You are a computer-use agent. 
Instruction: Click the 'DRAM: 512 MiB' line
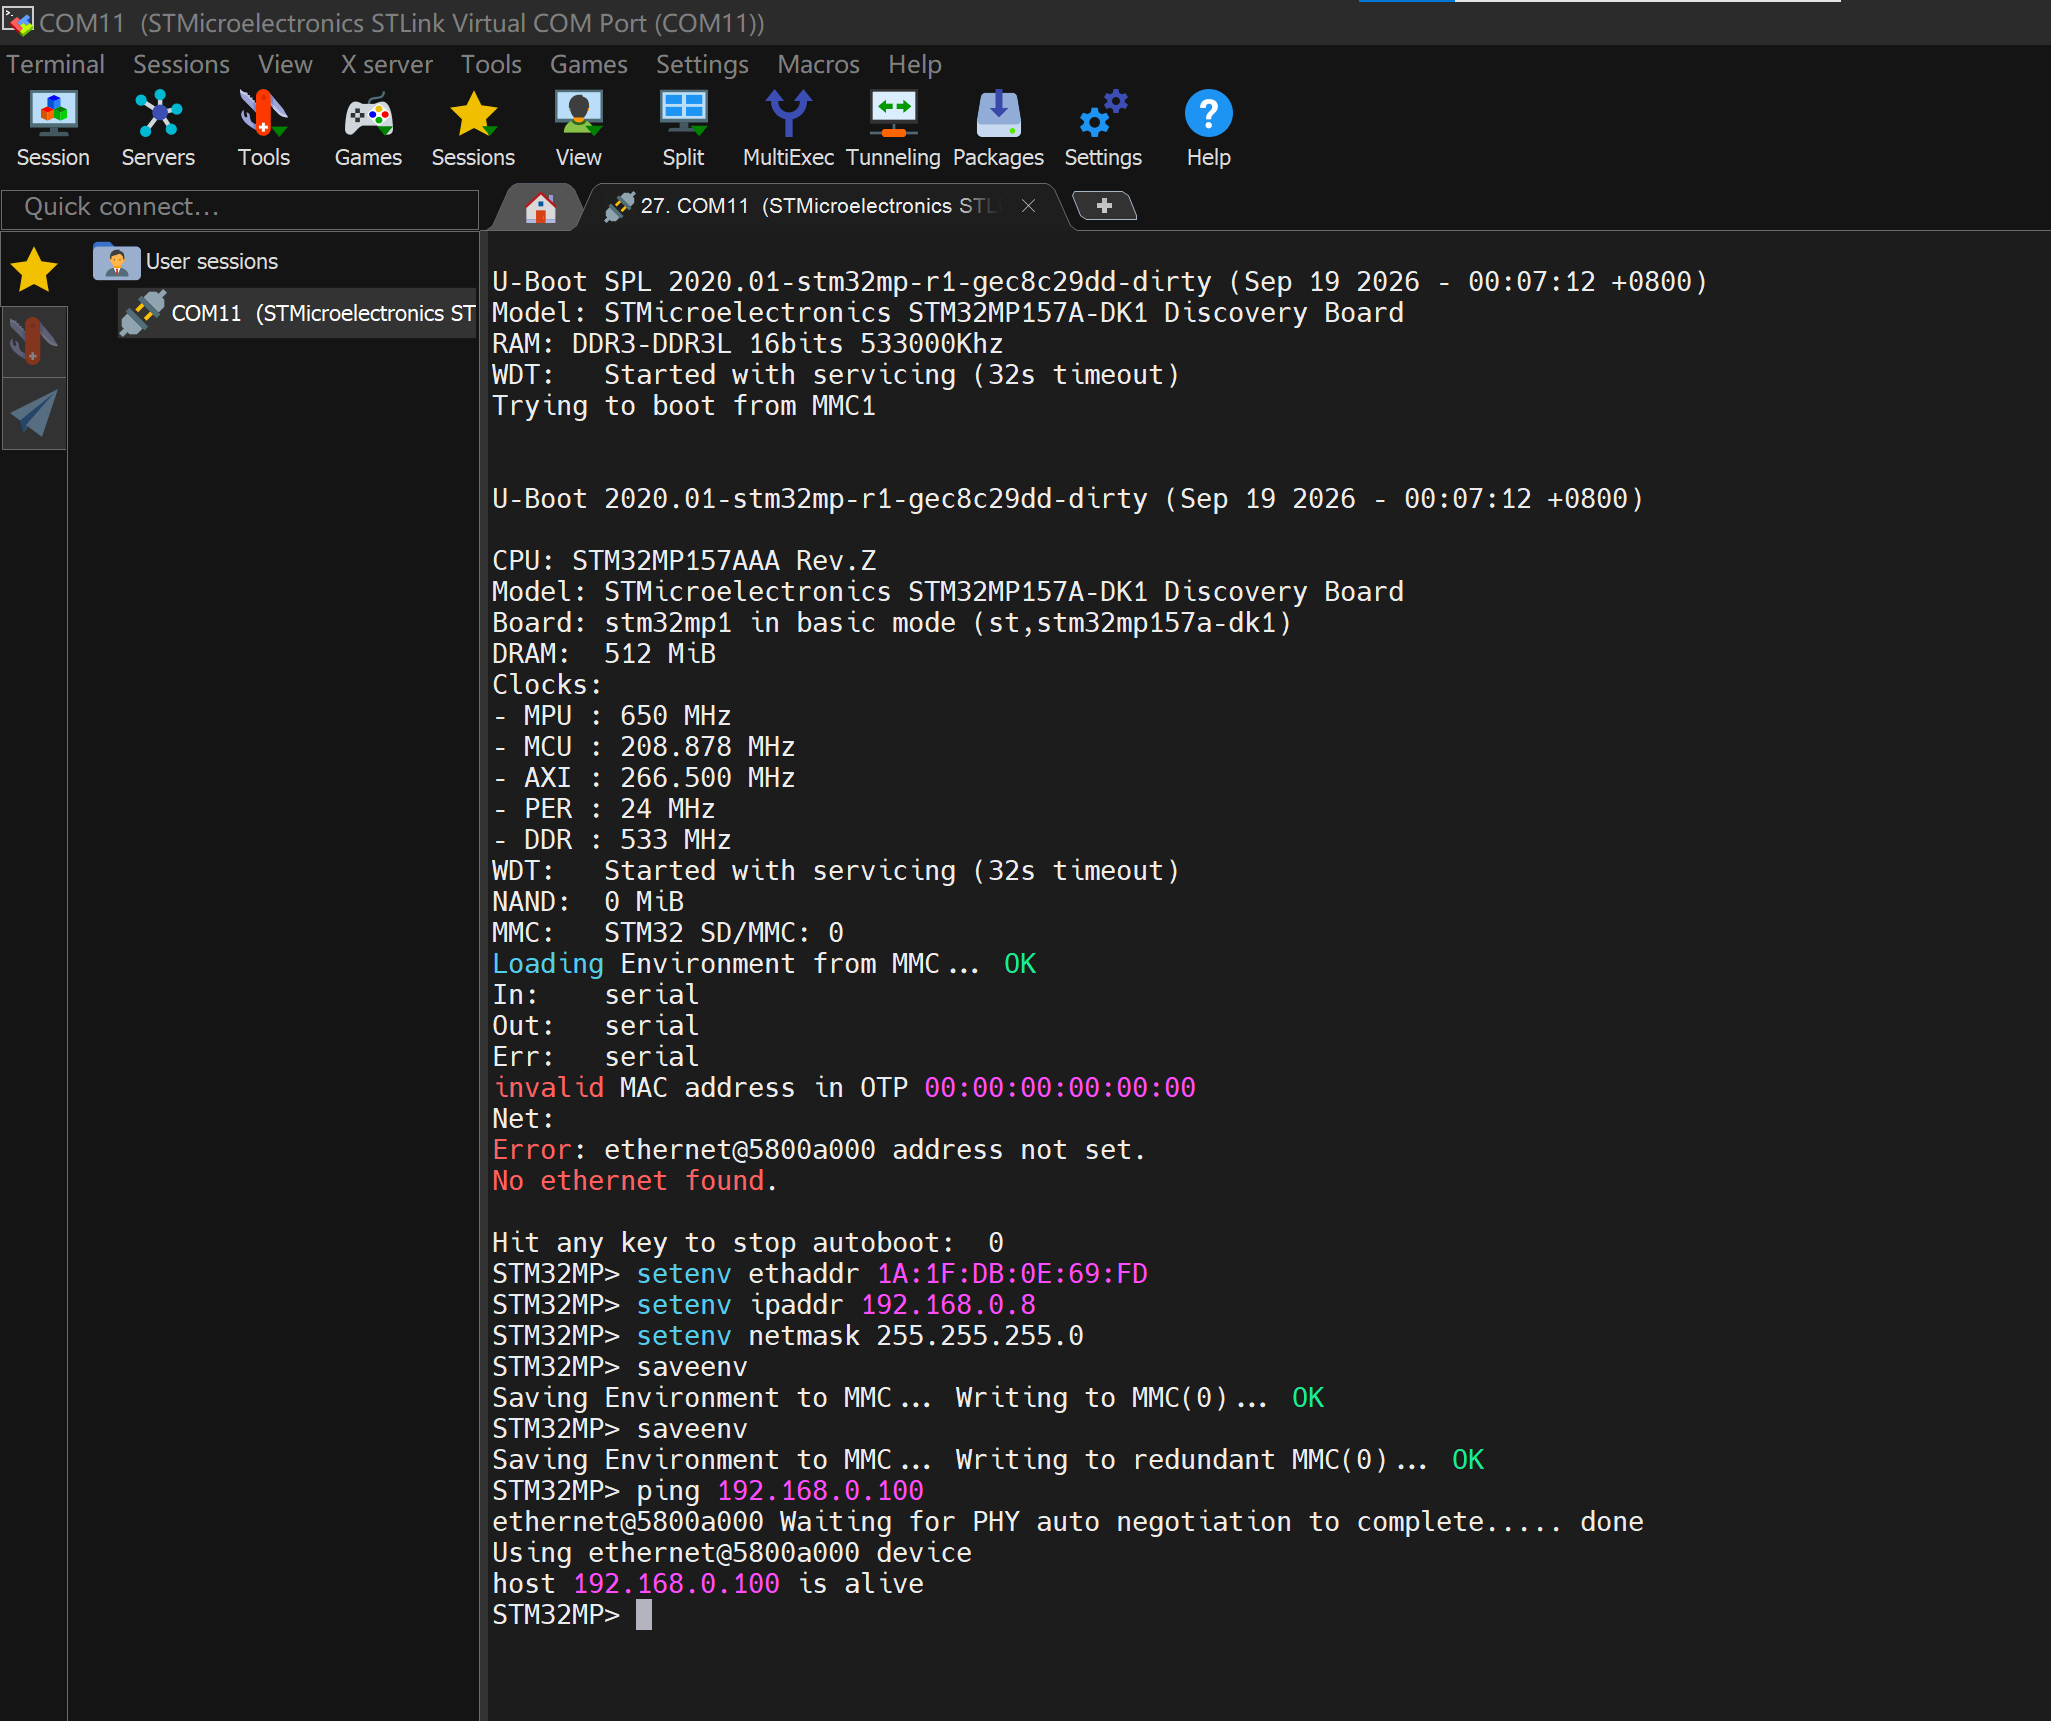[x=604, y=654]
